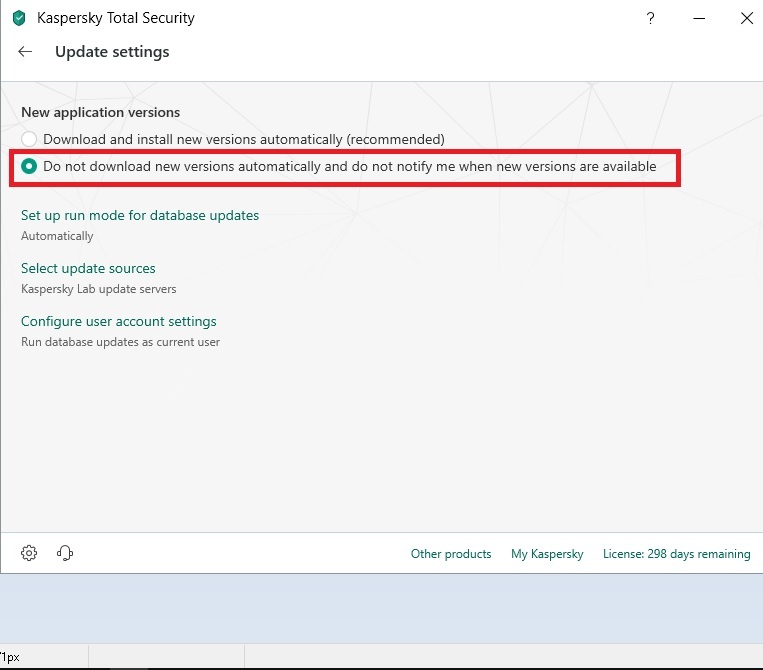Click the Automatically status text
Screen dimensions: 763x670
click(57, 236)
